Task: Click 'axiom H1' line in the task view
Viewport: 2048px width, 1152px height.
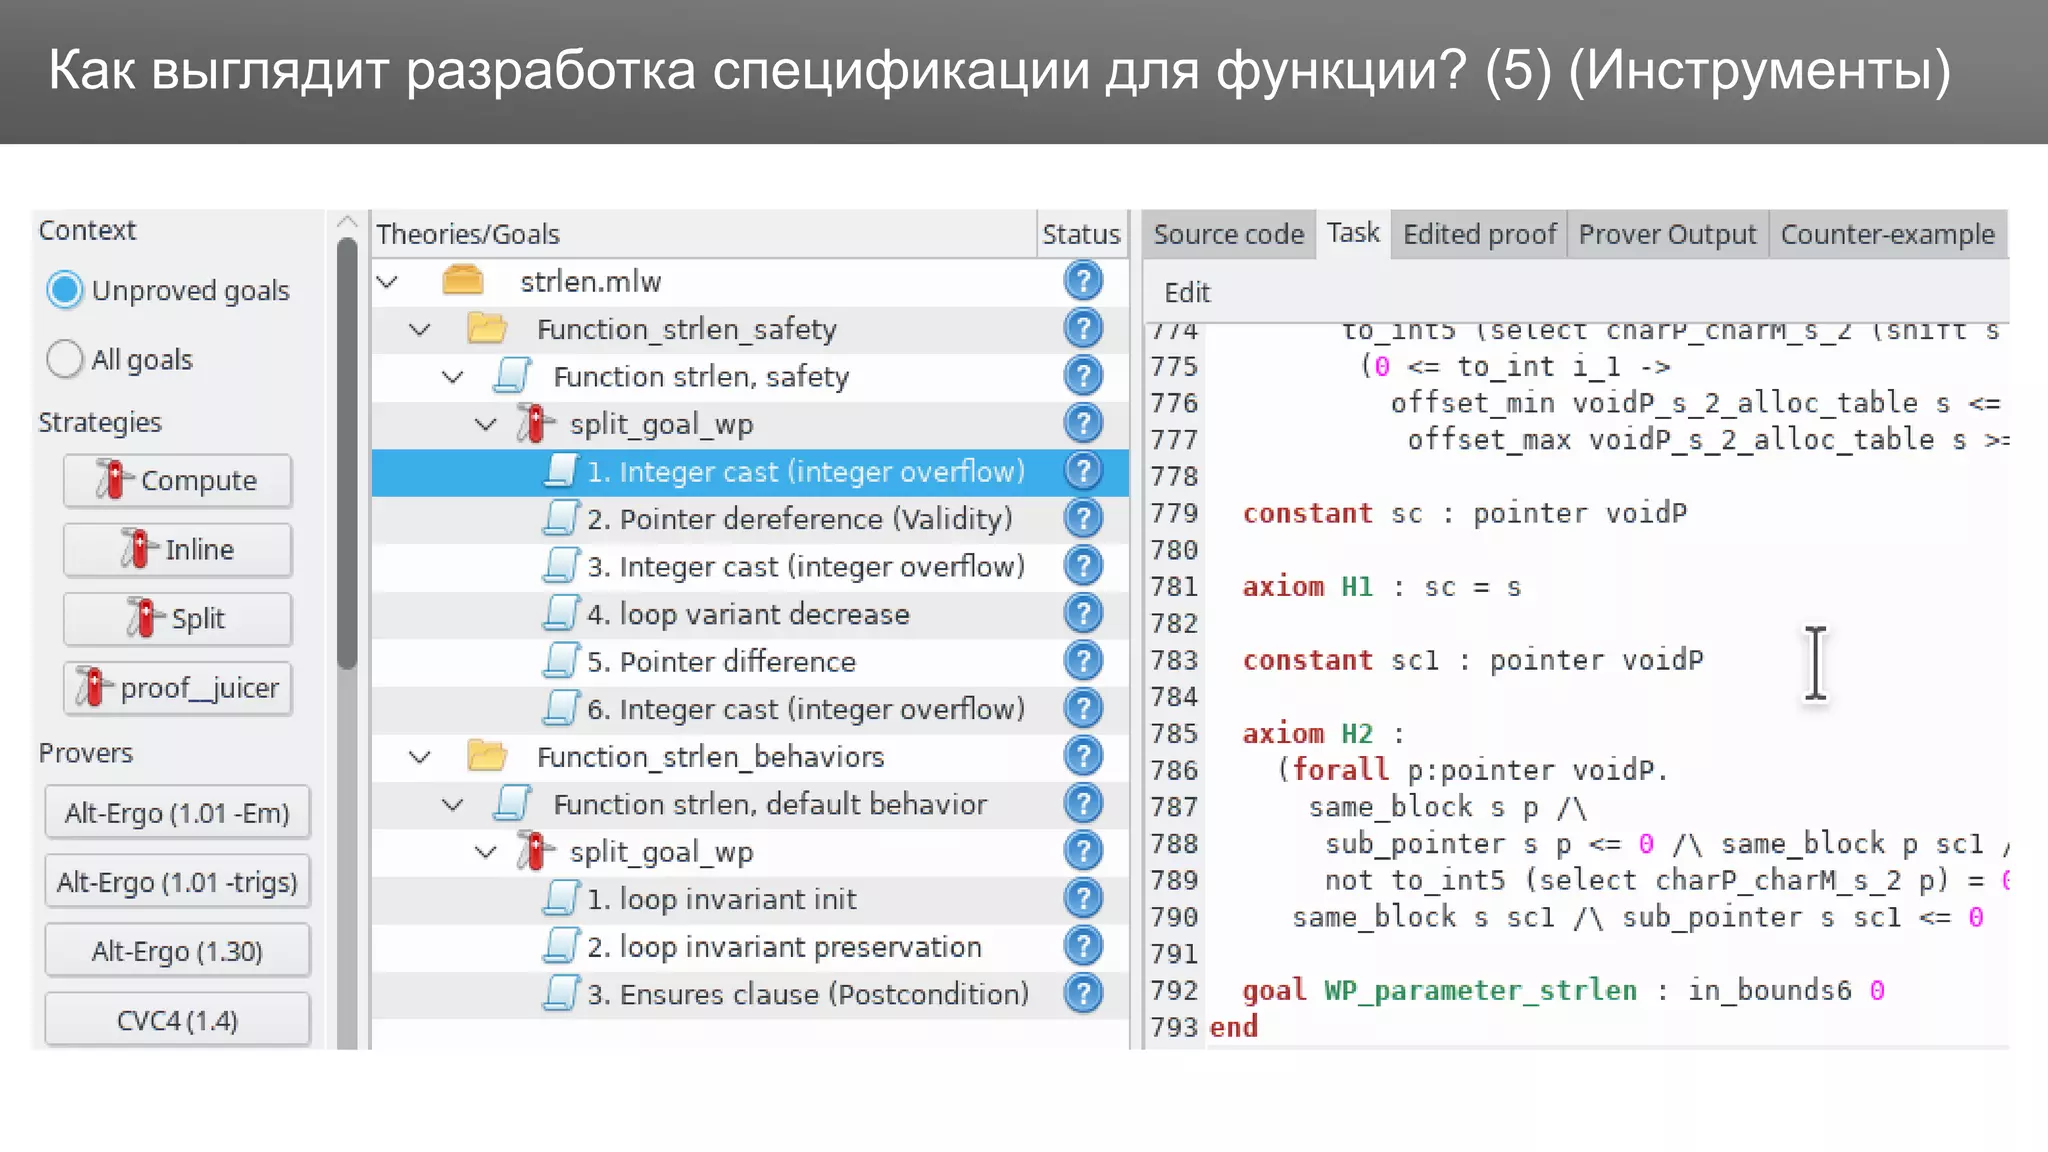Action: [1382, 586]
